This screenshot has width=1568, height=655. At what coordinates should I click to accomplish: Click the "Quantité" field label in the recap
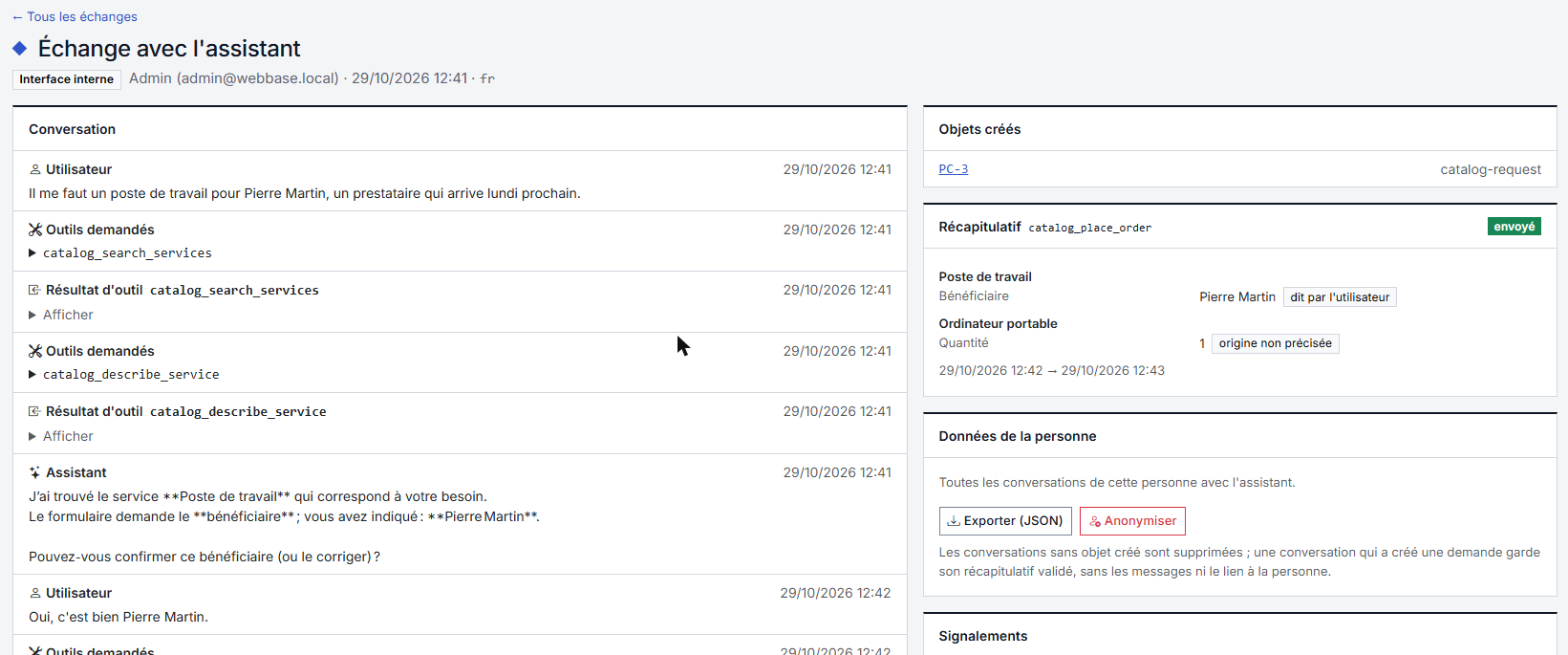963,342
